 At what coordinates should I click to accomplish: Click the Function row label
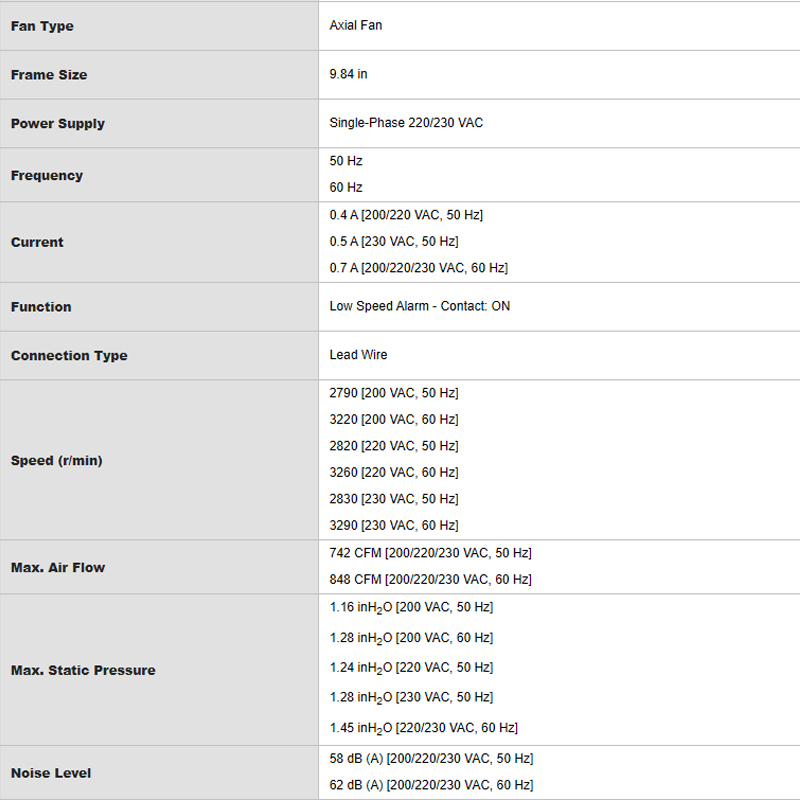click(x=41, y=307)
